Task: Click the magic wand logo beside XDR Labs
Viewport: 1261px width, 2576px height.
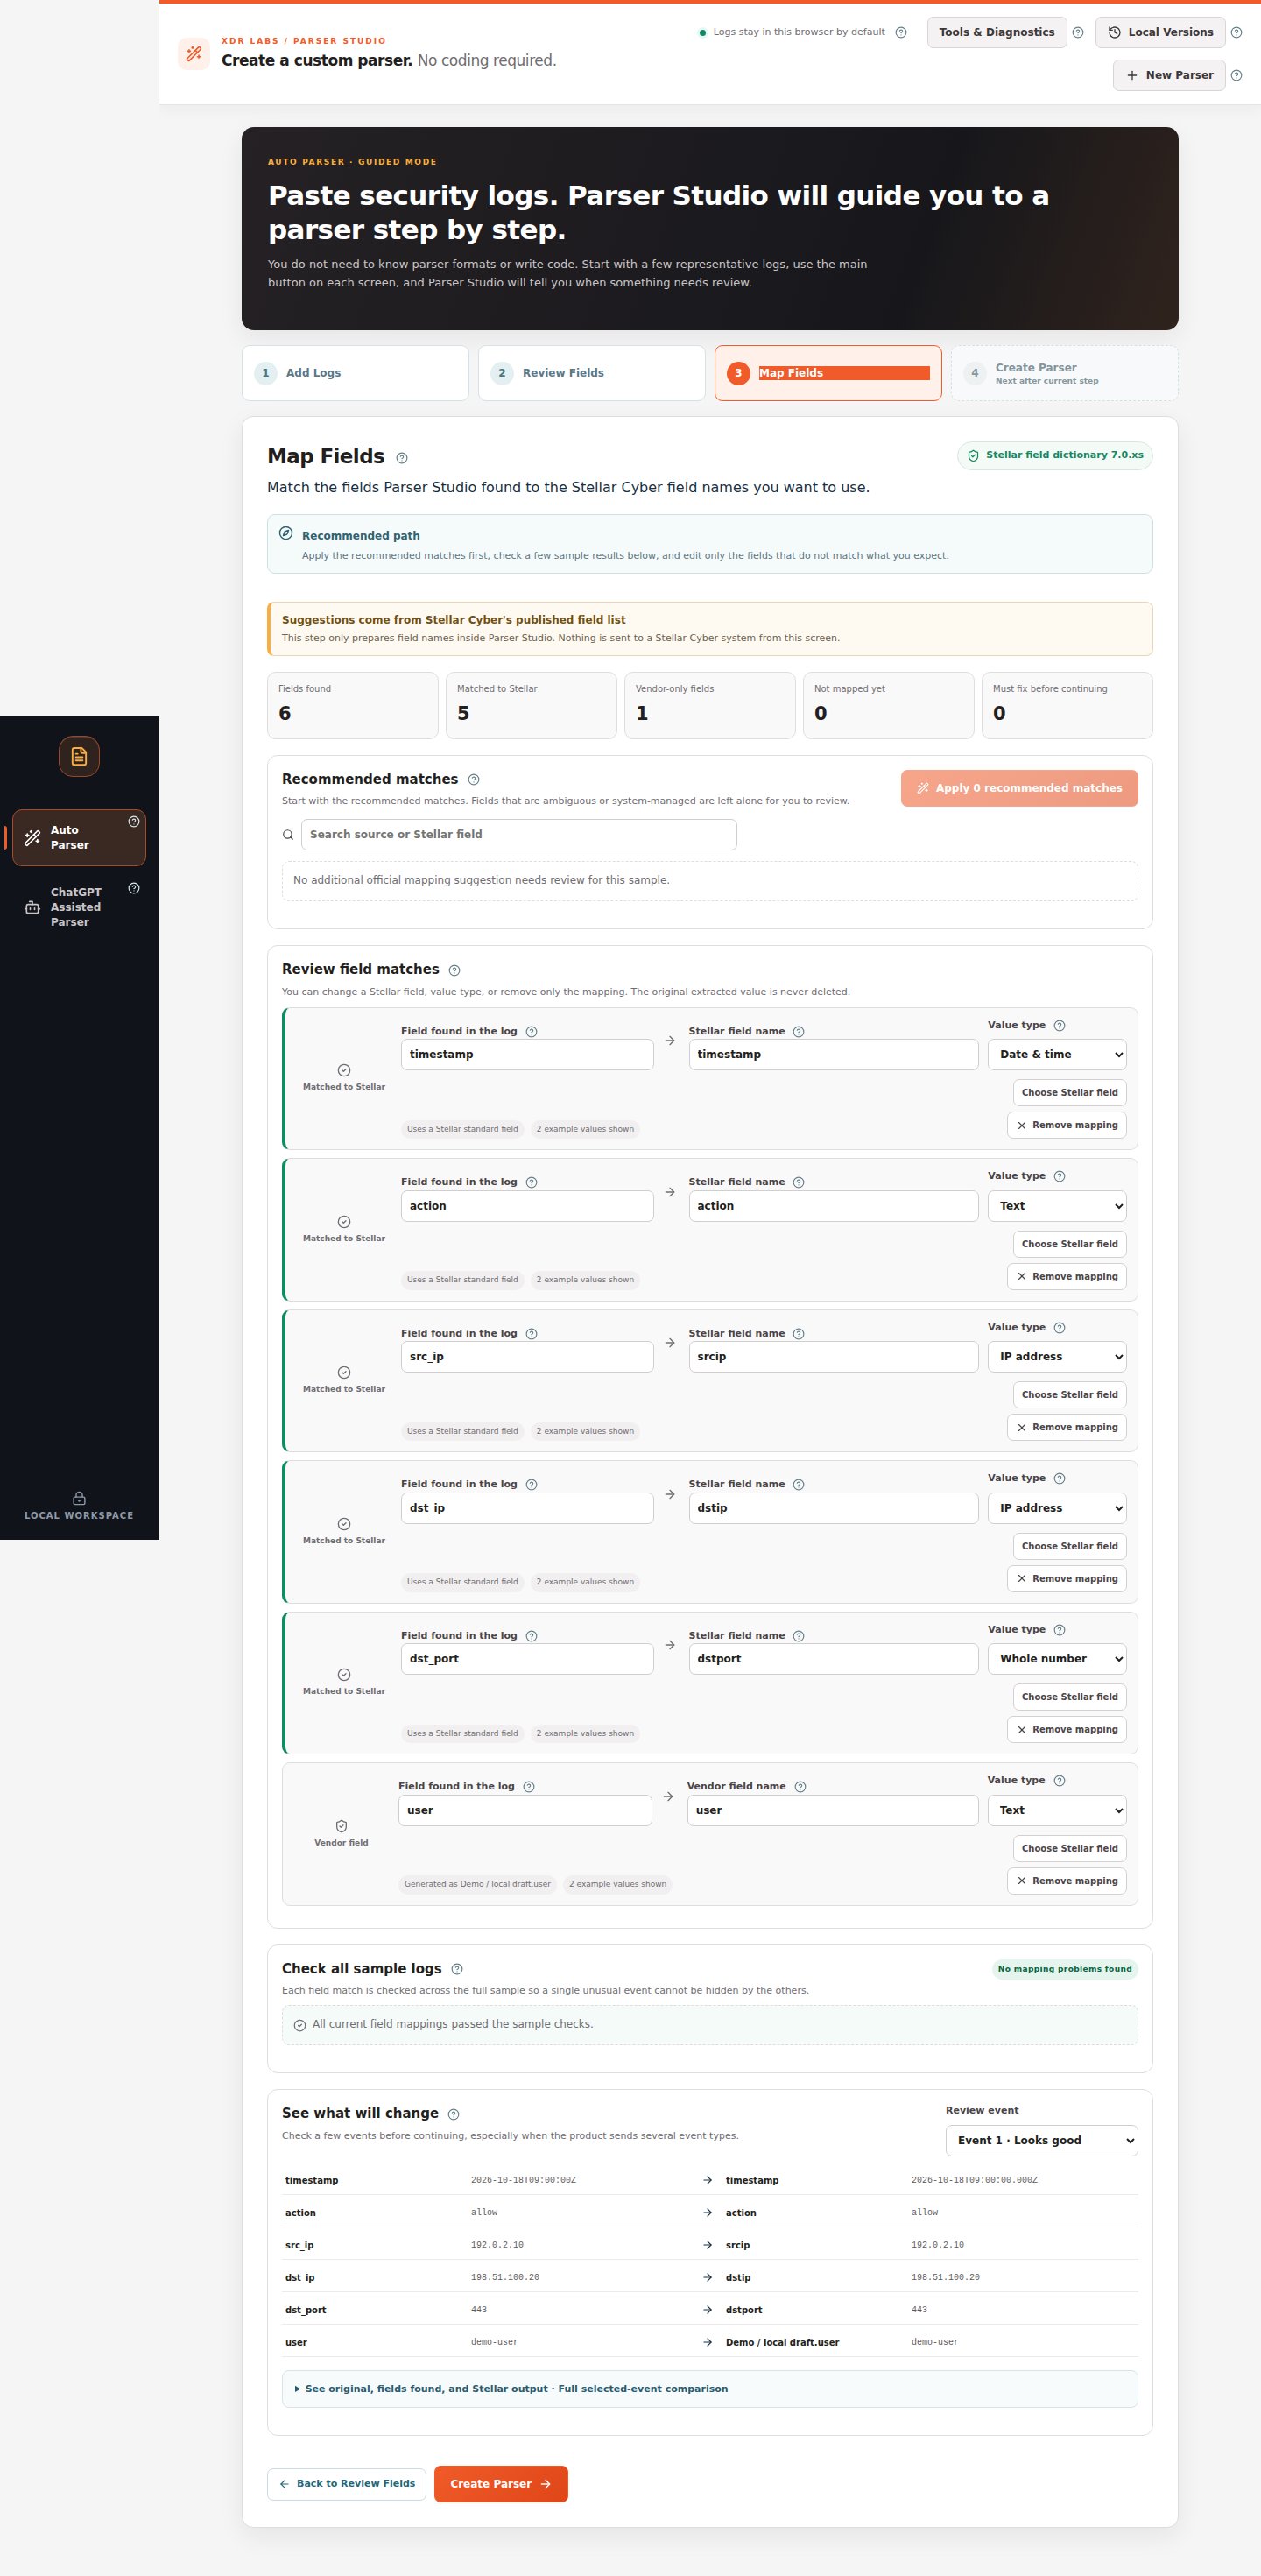Action: tap(194, 53)
